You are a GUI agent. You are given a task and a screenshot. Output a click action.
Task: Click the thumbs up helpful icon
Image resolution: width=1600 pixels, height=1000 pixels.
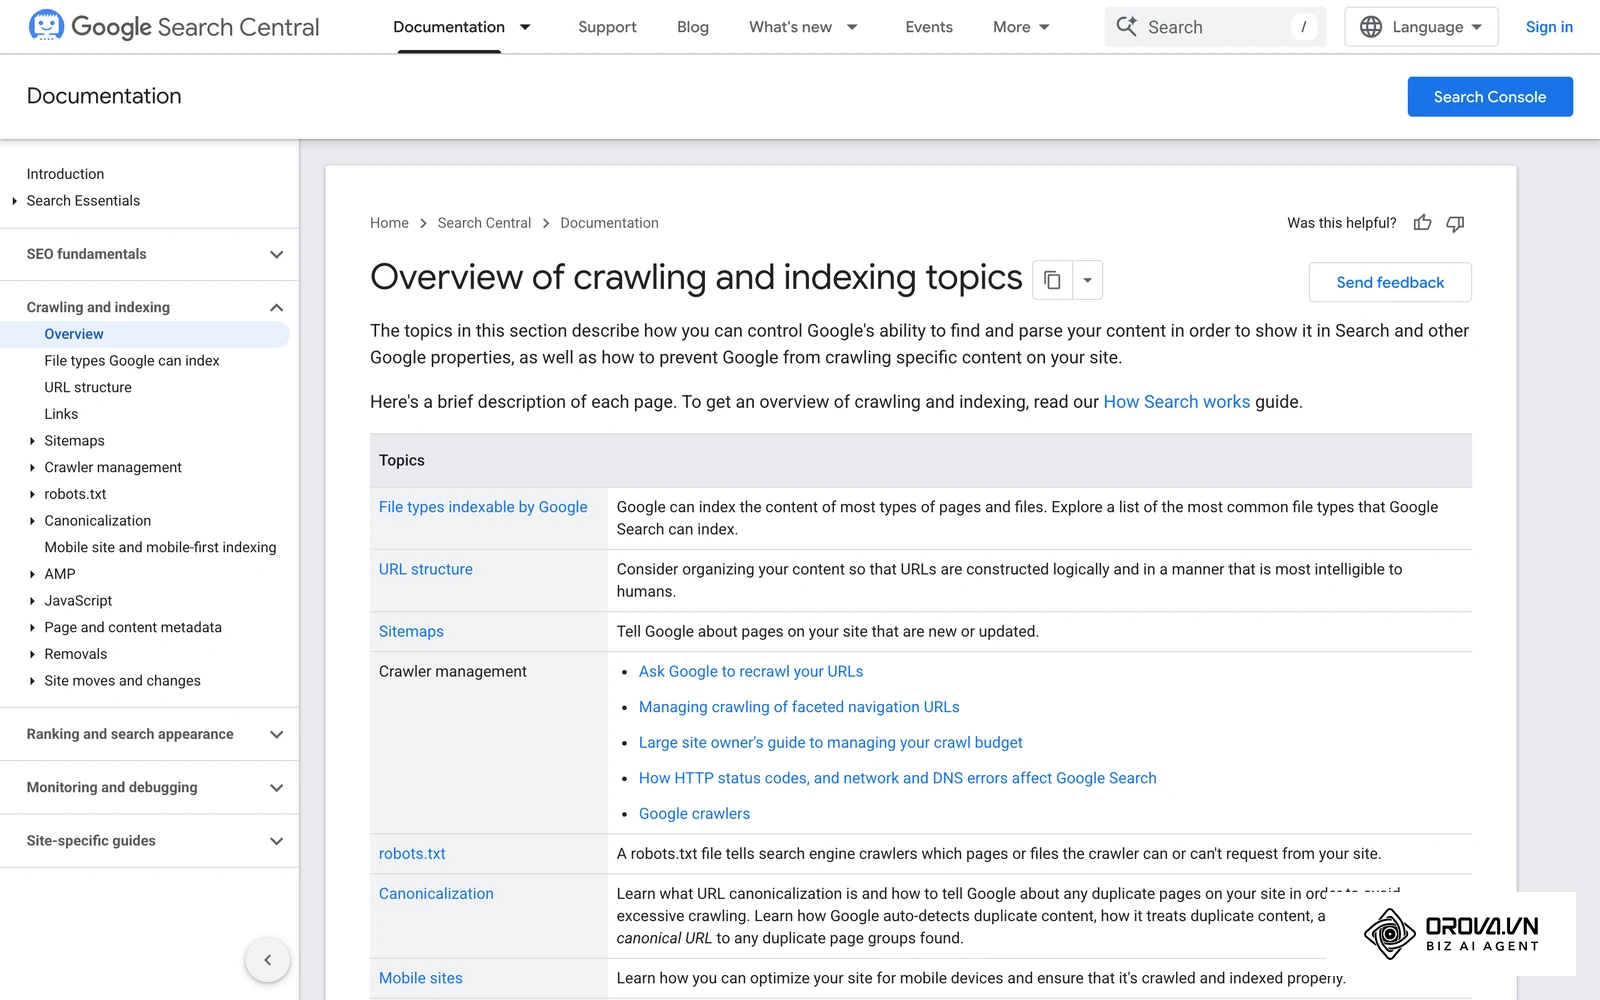[1422, 223]
